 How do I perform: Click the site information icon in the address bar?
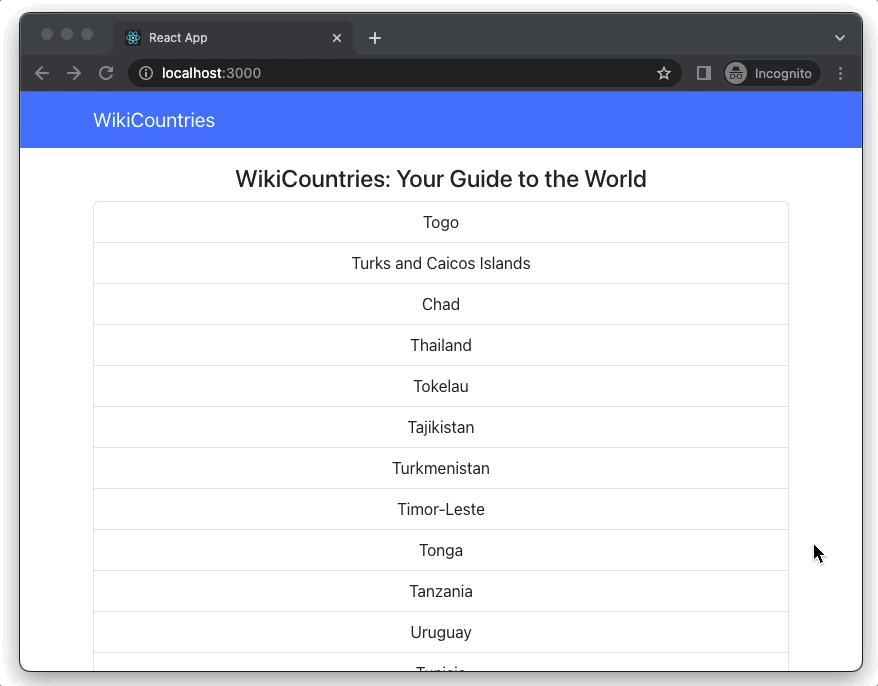[146, 72]
